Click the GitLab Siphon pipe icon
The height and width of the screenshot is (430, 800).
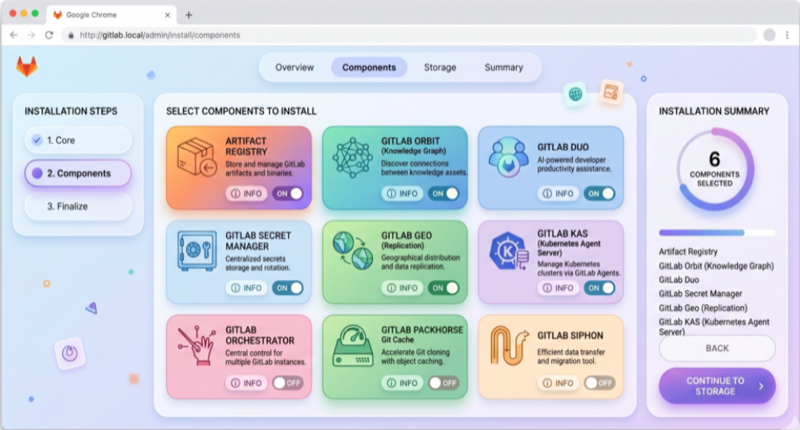tap(509, 346)
